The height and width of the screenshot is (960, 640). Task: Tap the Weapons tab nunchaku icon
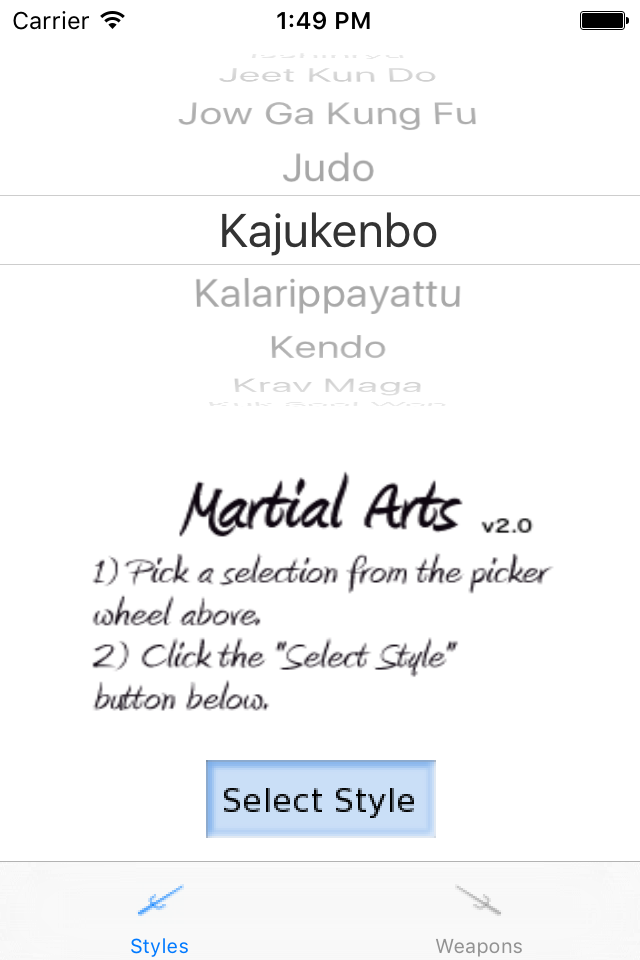pos(478,900)
